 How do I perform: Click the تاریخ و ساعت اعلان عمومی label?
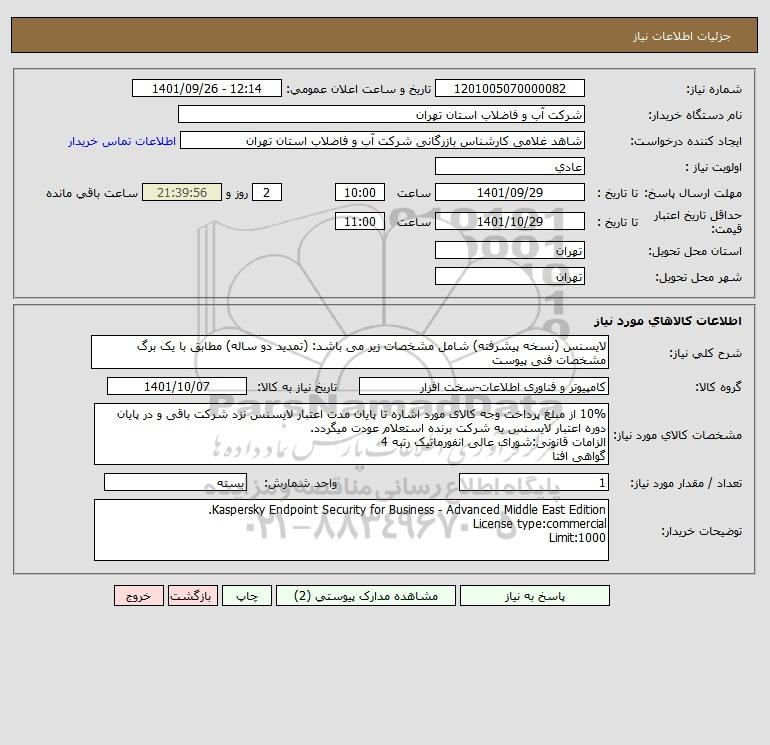pyautogui.click(x=358, y=89)
